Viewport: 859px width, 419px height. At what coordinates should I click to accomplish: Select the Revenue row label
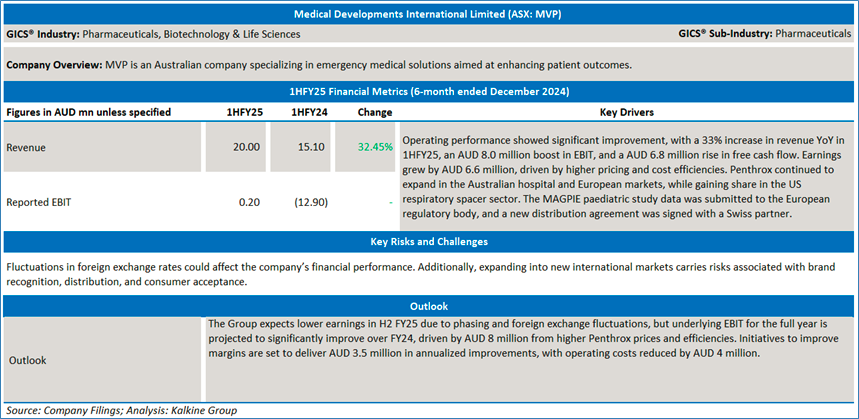[x=26, y=147]
